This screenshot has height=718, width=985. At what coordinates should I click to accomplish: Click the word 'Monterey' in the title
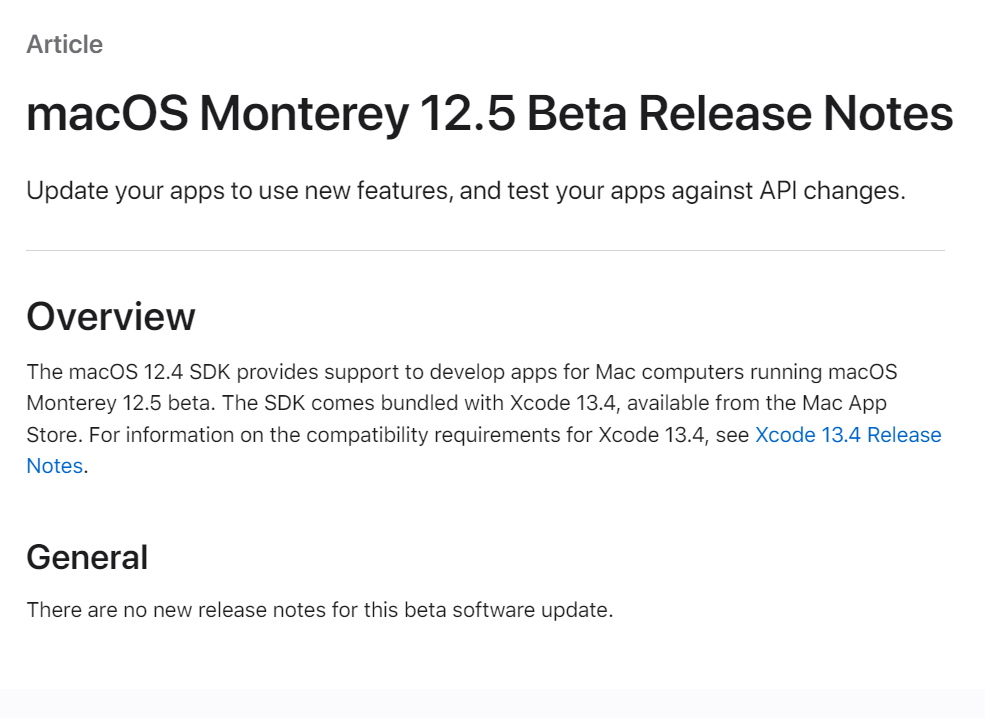pos(304,114)
